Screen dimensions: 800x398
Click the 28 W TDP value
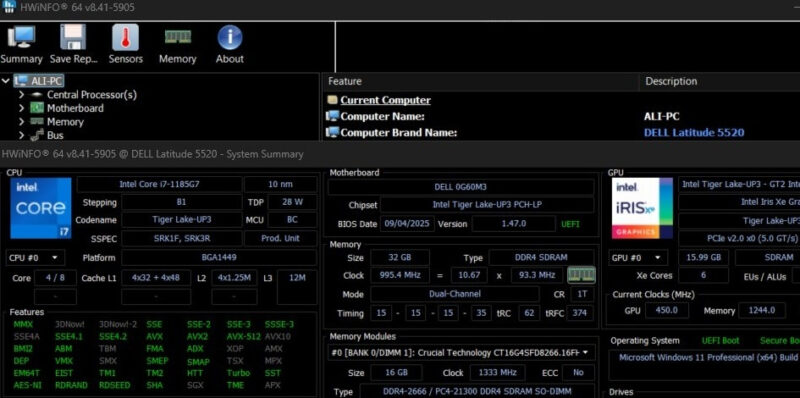tap(292, 202)
